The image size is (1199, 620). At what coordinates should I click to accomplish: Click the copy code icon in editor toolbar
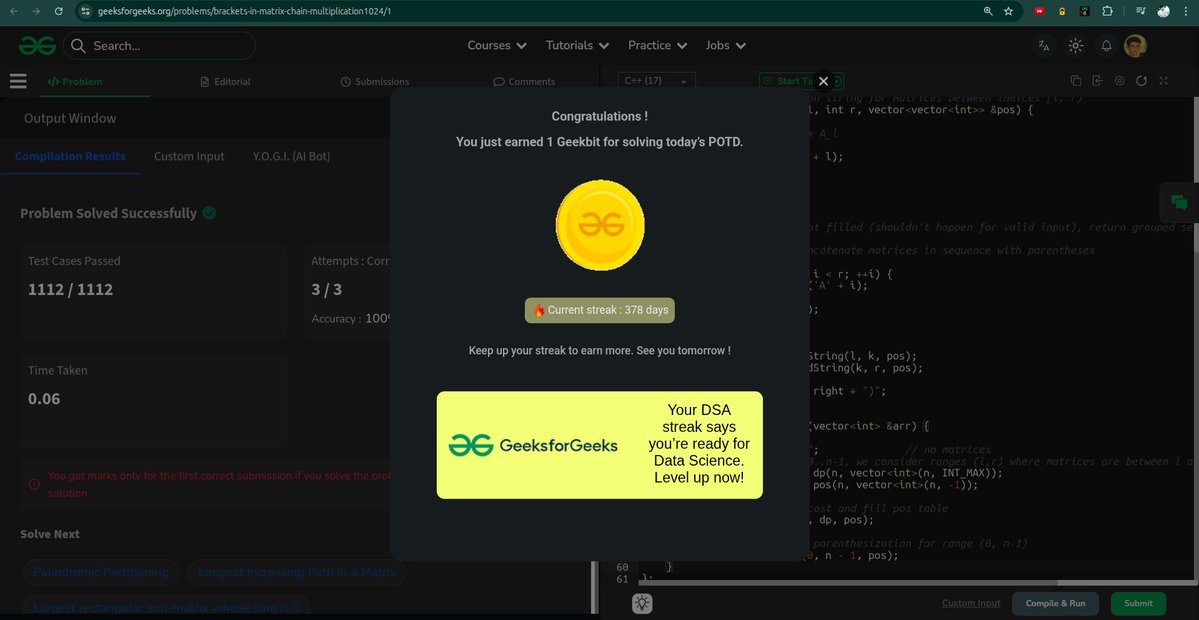coord(1075,80)
